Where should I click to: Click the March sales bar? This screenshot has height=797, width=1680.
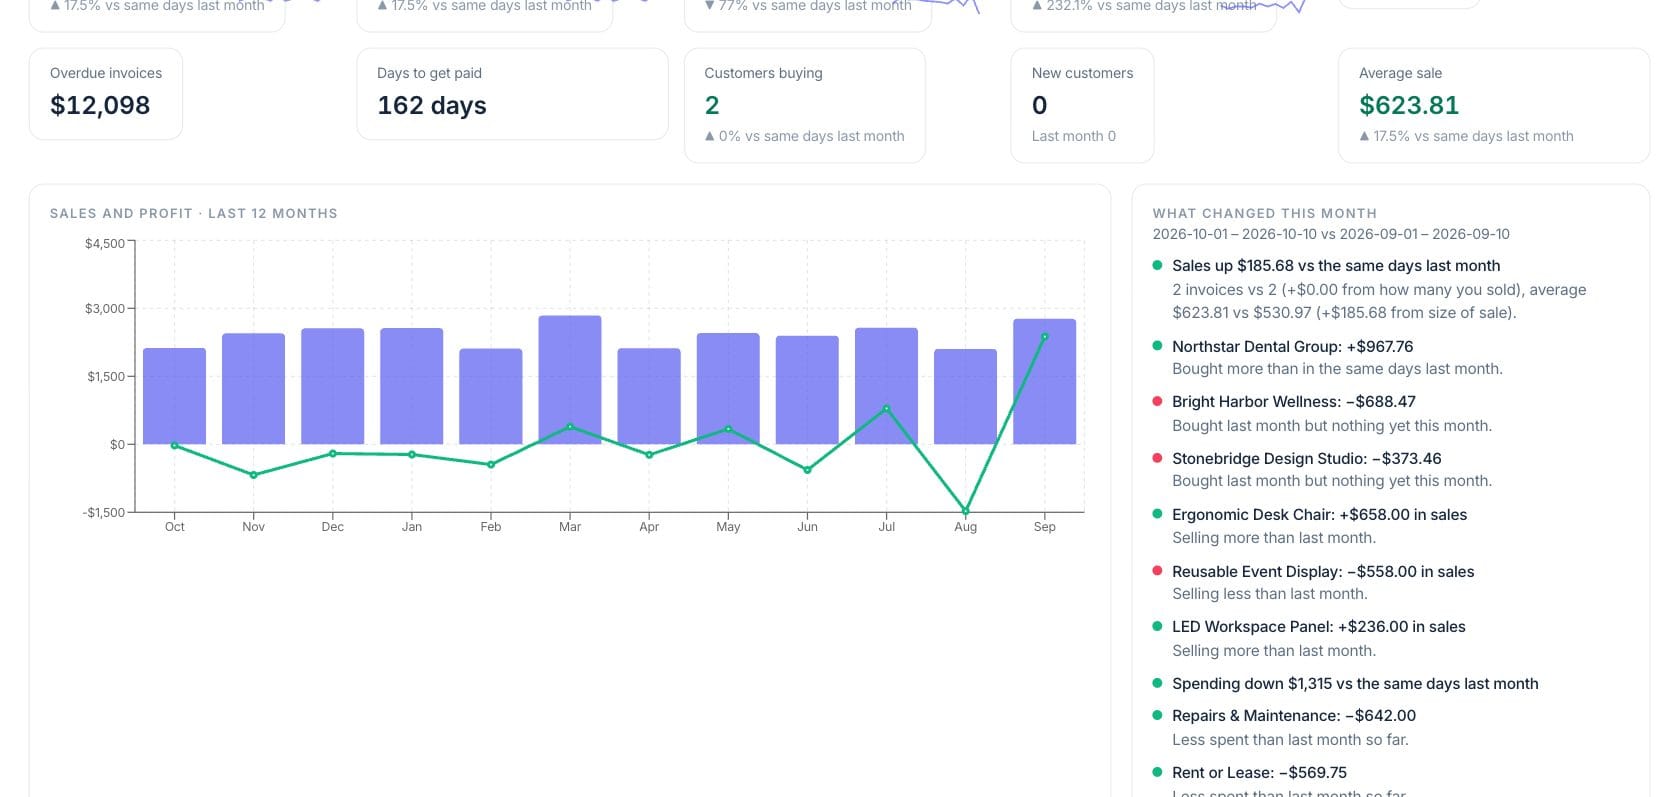pyautogui.click(x=570, y=380)
